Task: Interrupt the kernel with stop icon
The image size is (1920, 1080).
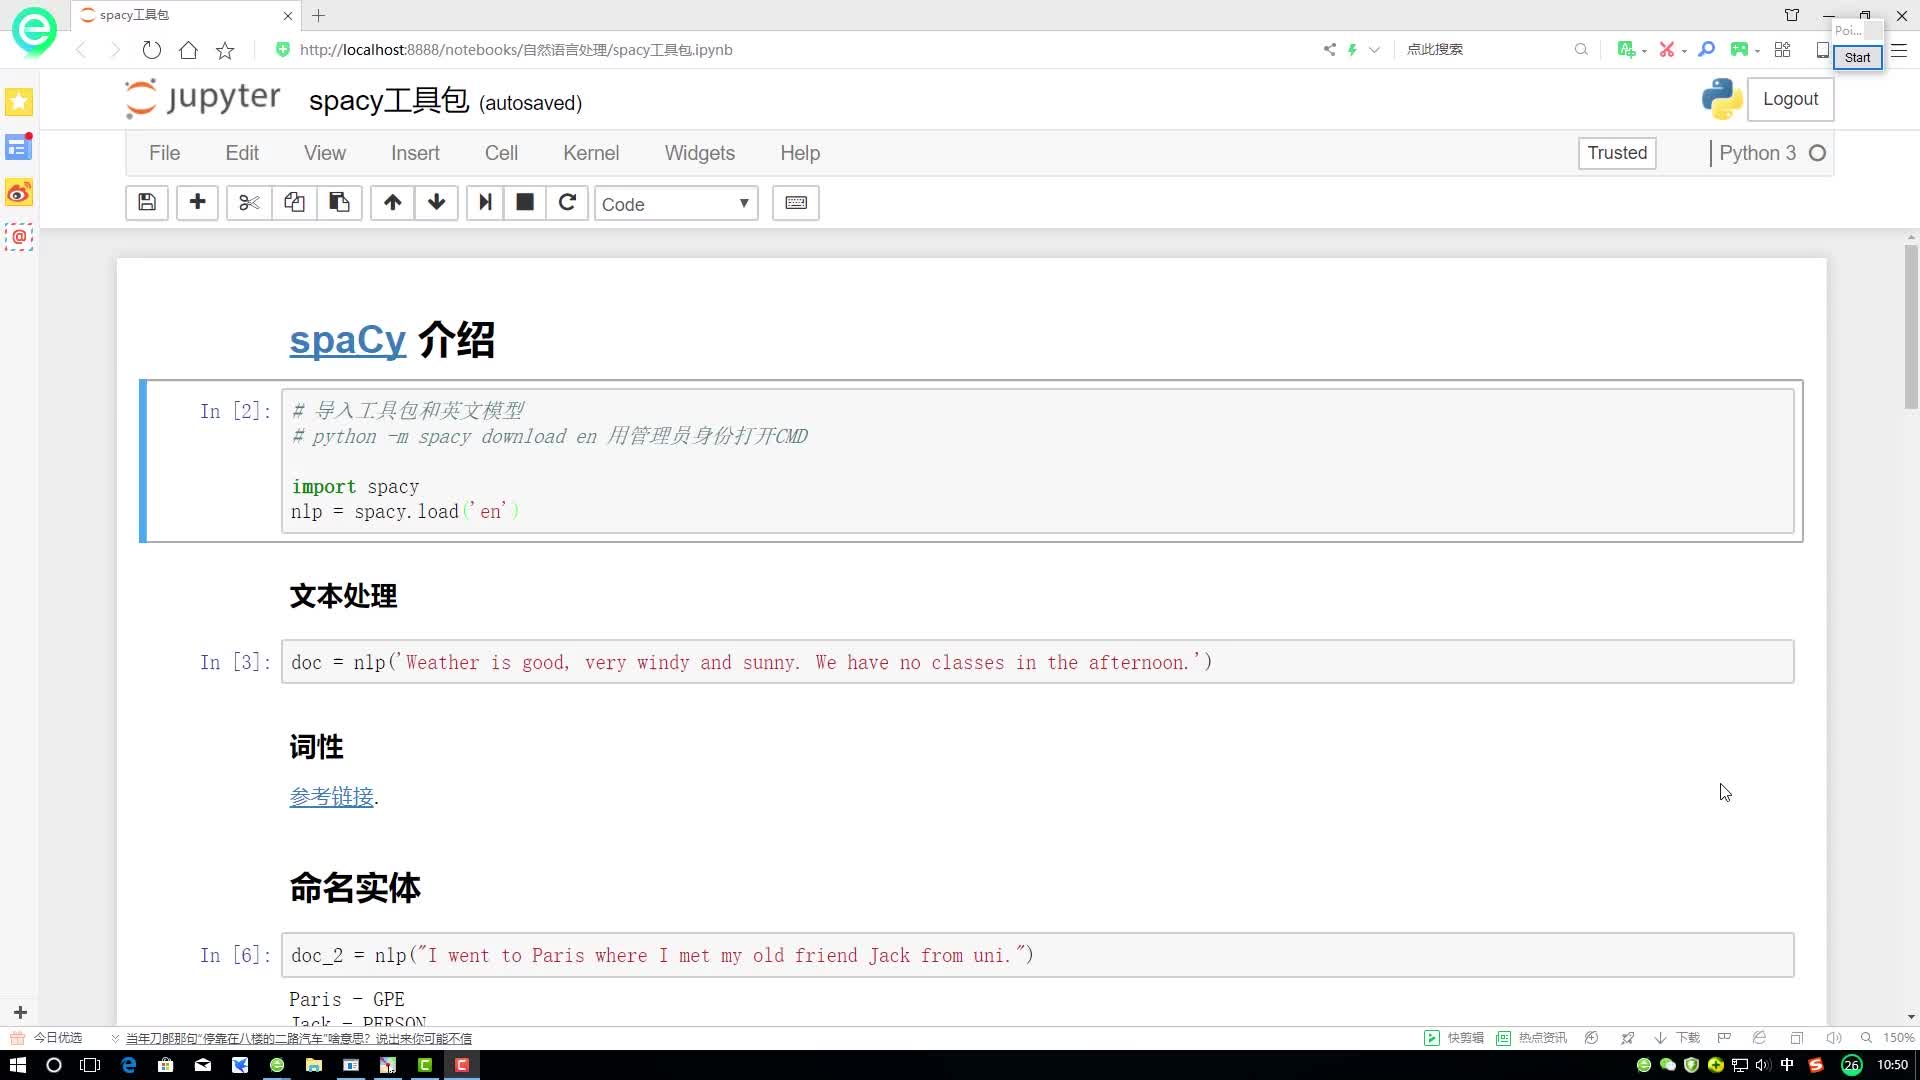Action: [525, 203]
